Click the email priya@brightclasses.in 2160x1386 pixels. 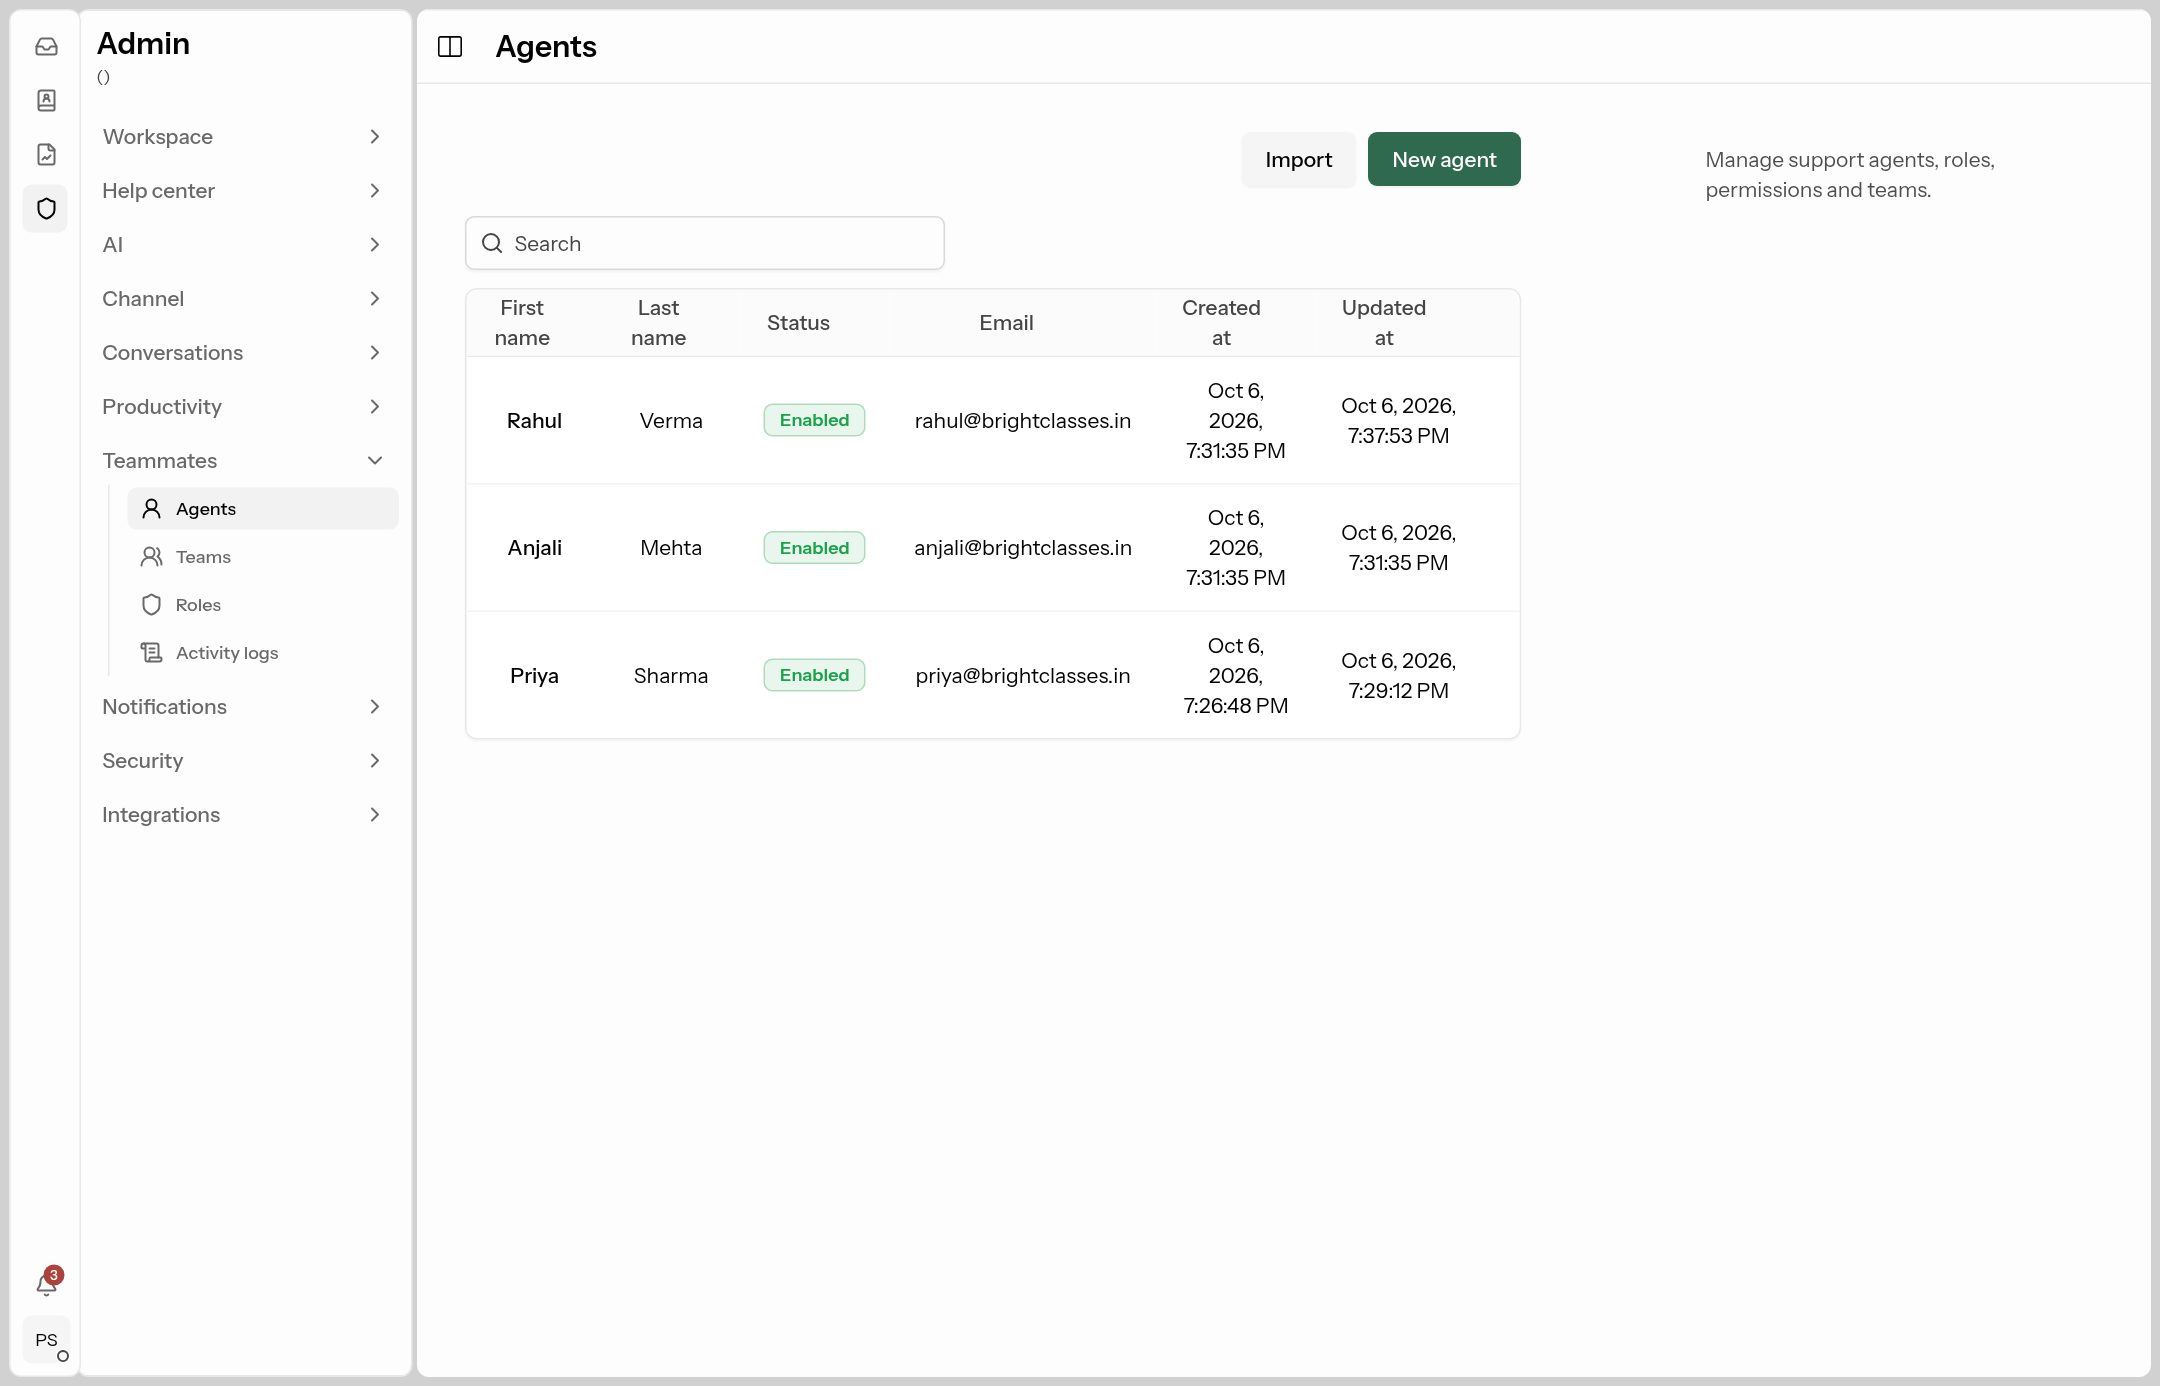(x=1023, y=676)
